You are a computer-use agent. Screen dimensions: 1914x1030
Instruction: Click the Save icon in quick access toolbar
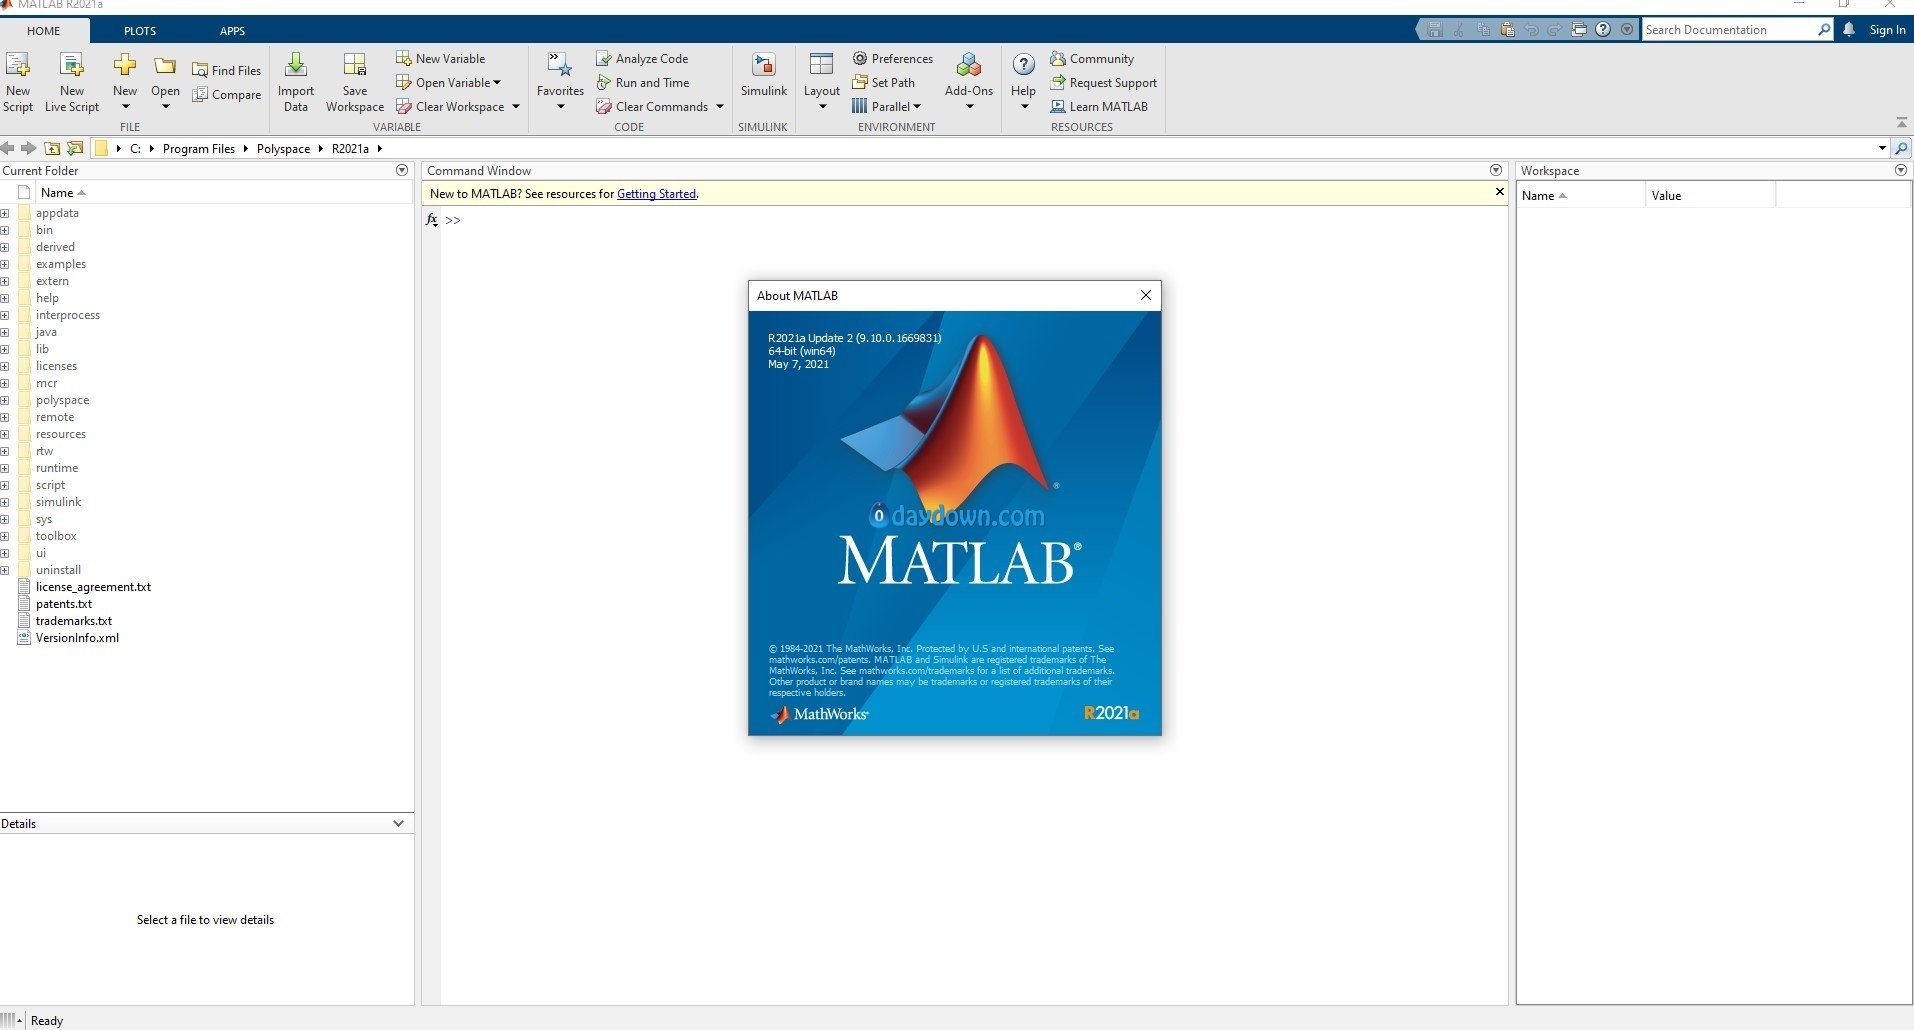1435,29
